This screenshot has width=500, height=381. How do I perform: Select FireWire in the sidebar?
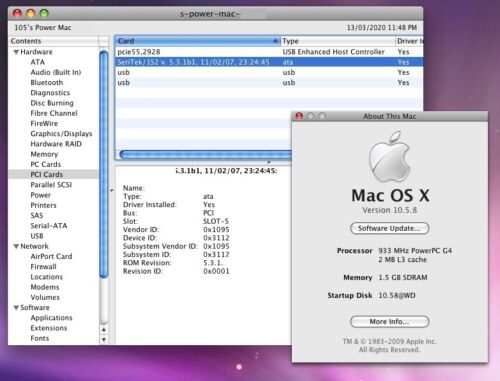point(44,123)
